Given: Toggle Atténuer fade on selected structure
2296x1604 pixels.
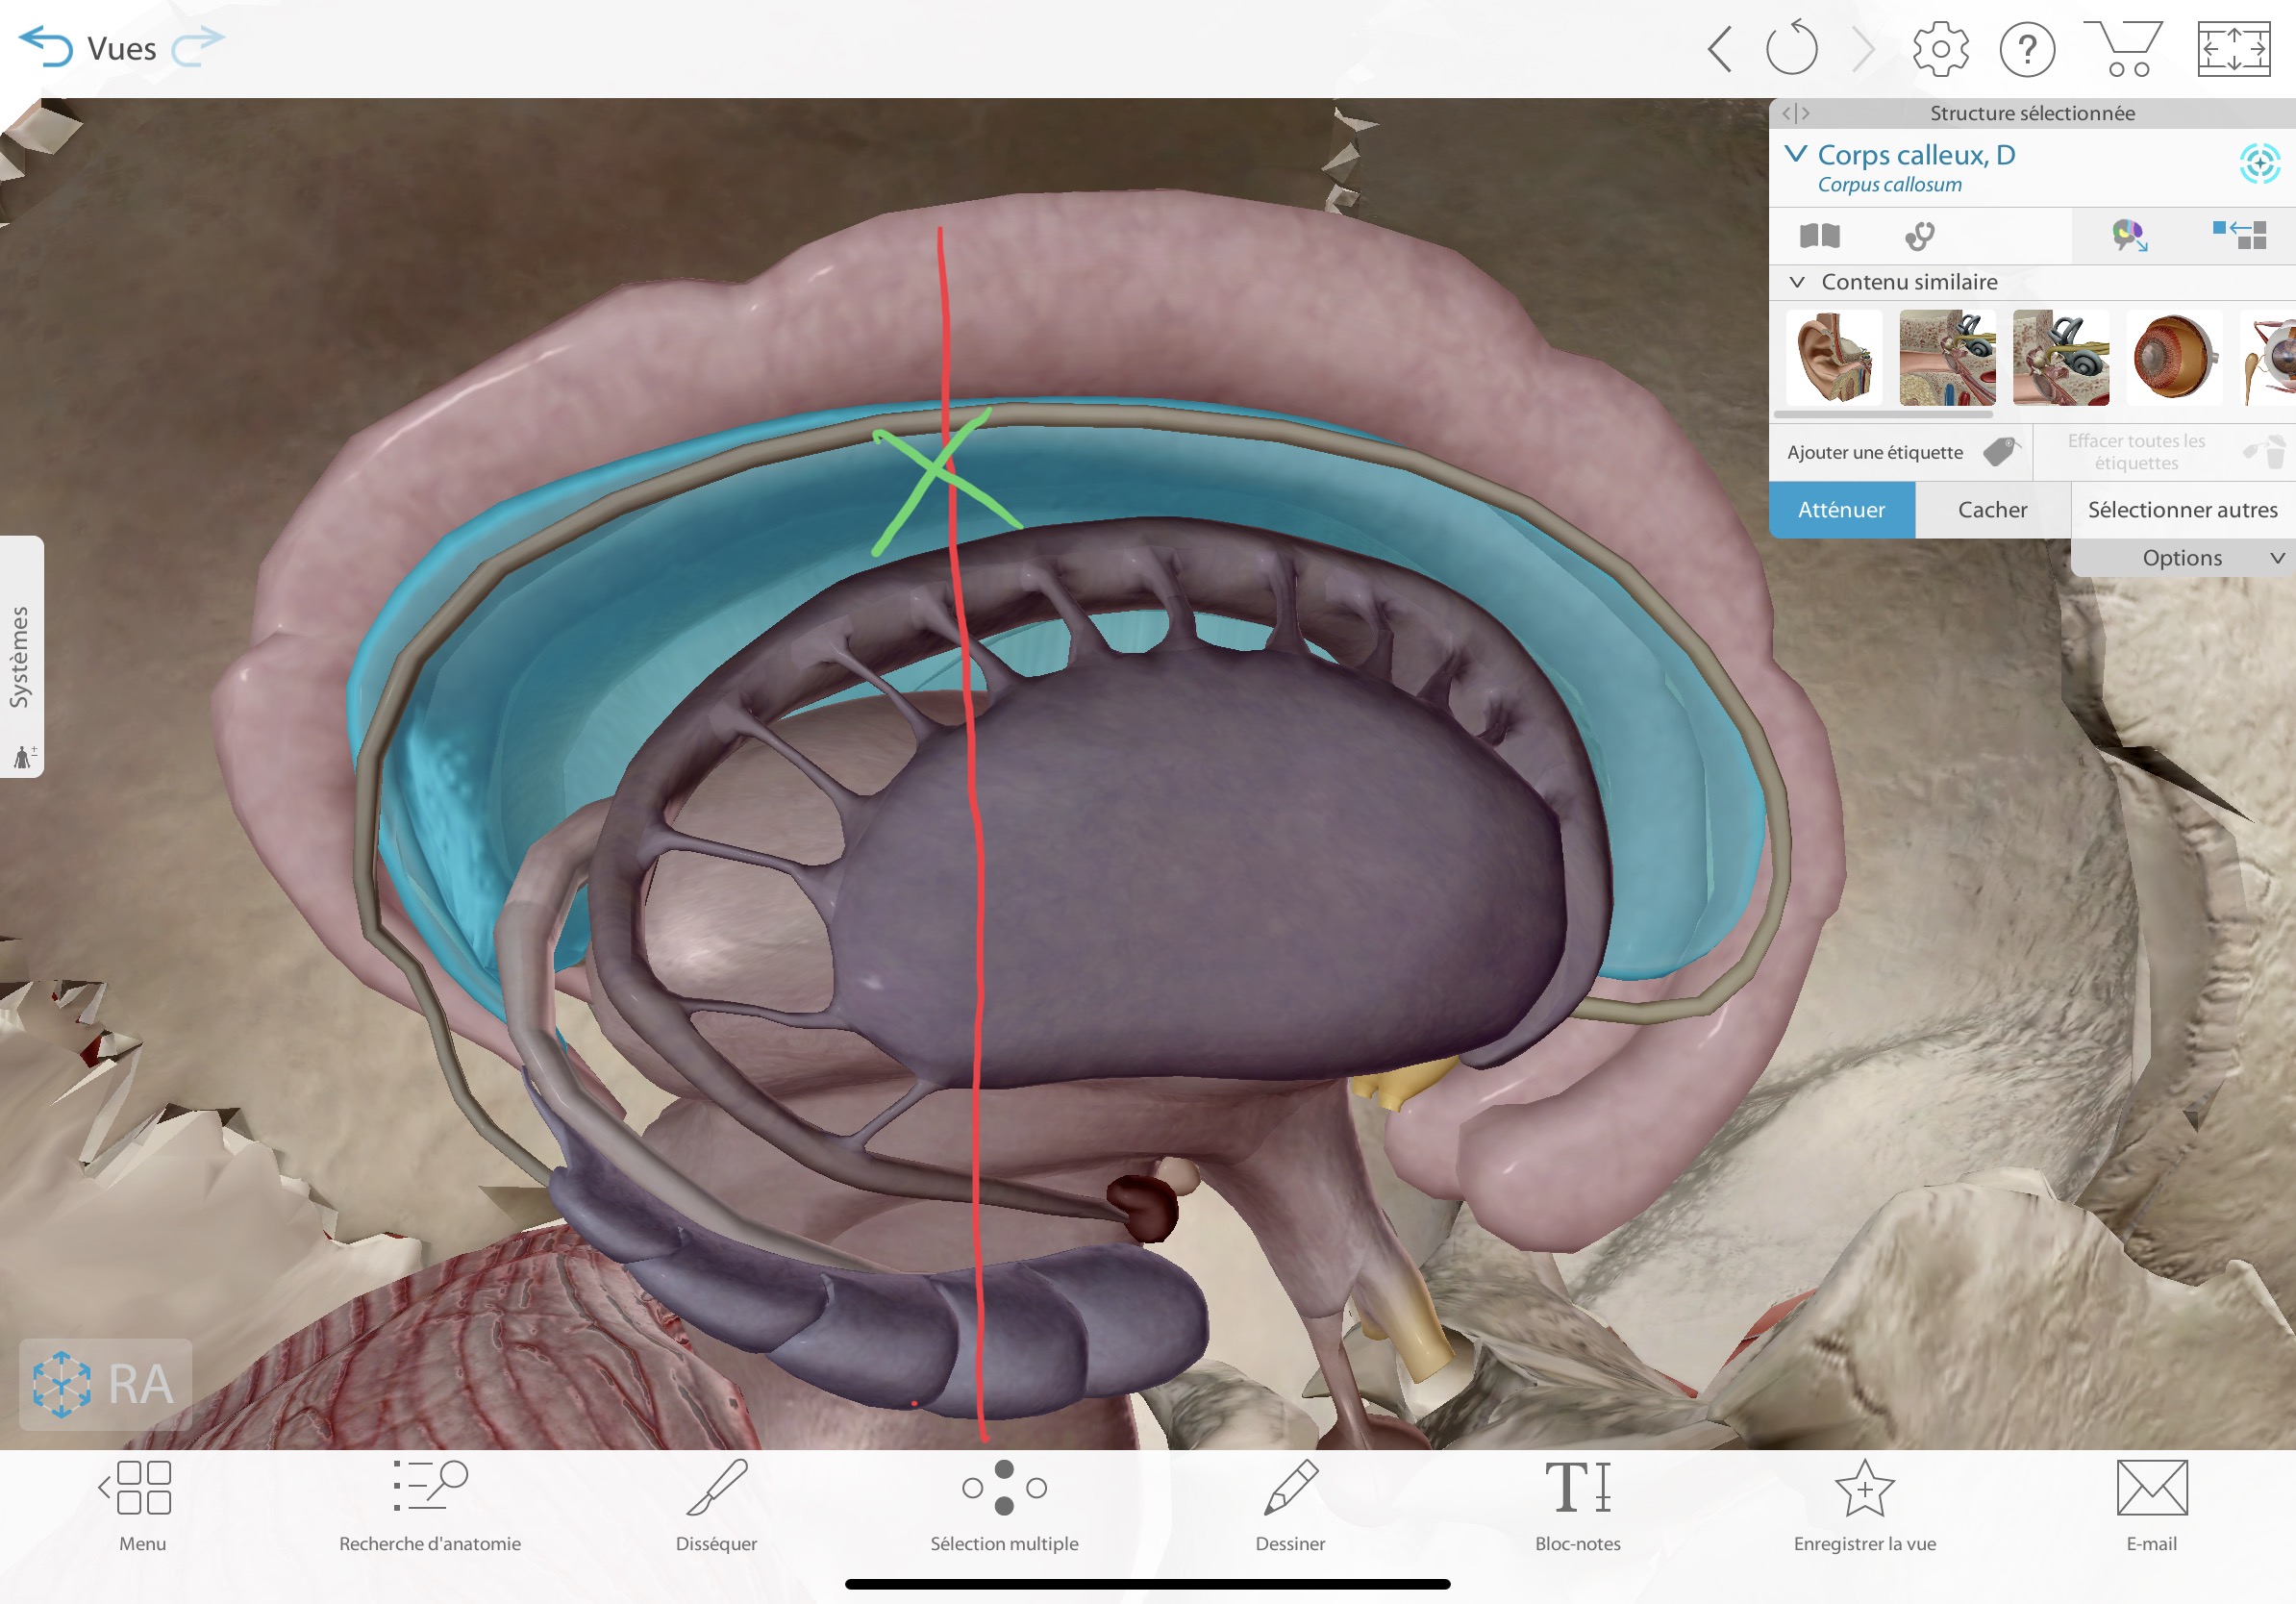Looking at the screenshot, I should [x=1841, y=510].
